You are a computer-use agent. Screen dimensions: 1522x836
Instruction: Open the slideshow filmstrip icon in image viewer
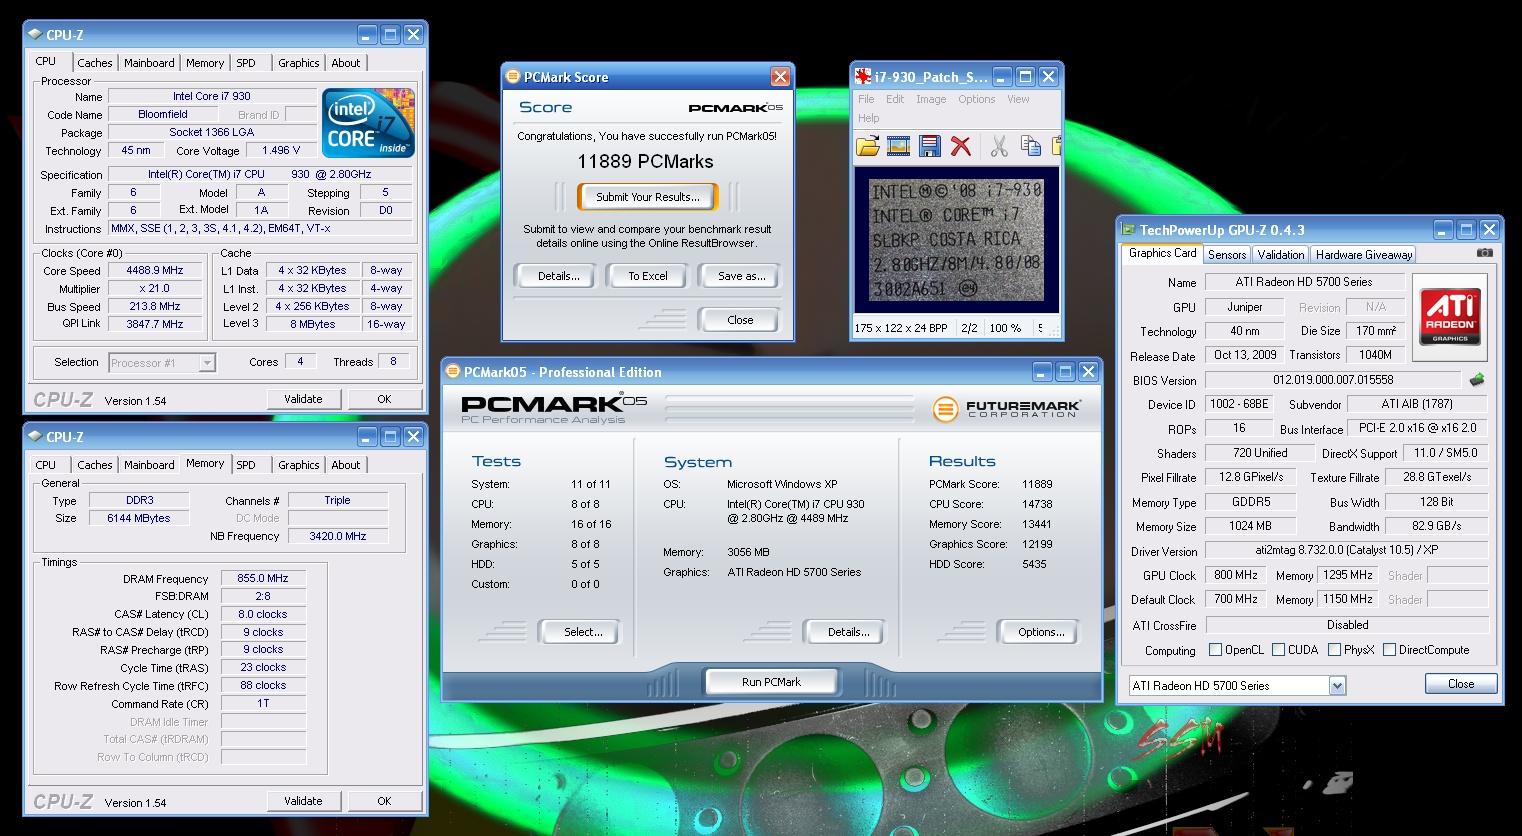[898, 147]
